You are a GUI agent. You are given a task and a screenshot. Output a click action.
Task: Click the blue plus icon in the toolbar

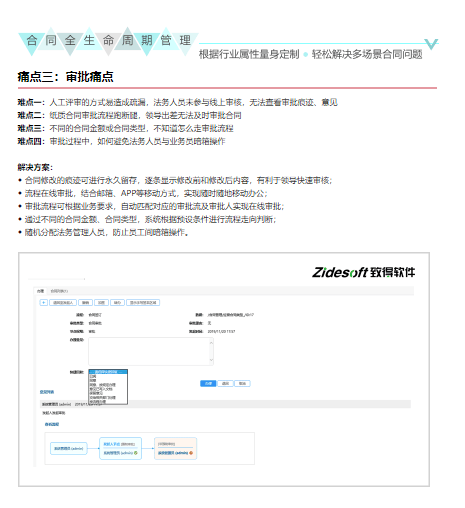coord(43,303)
